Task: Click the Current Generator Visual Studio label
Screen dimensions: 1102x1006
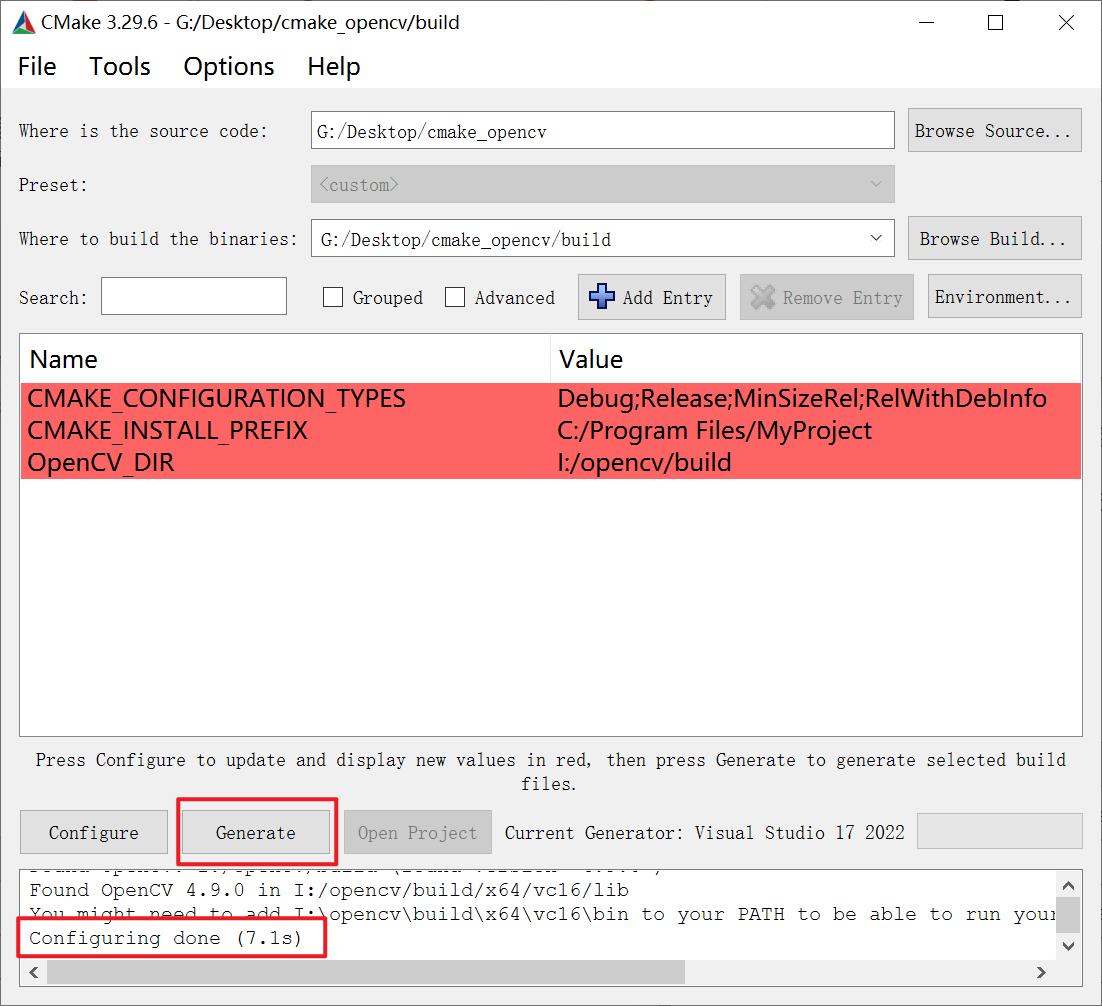Action: point(704,832)
